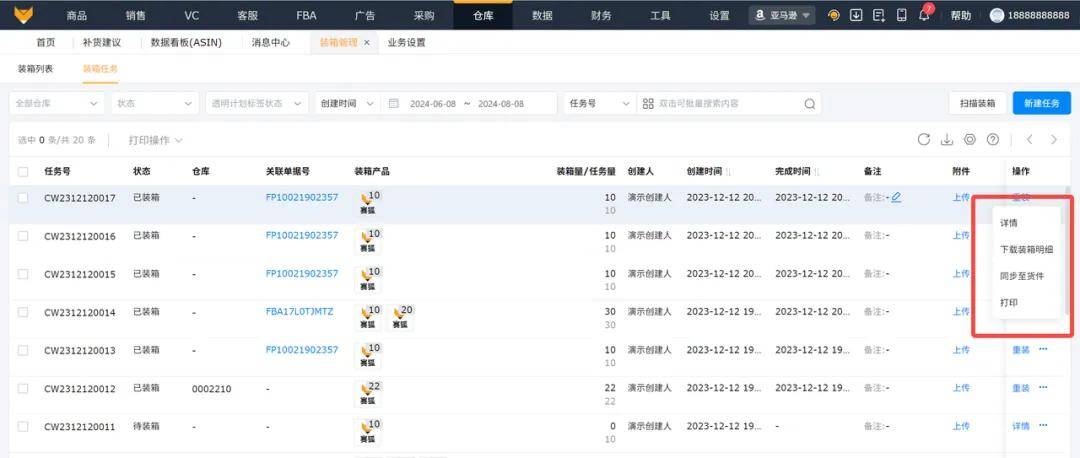This screenshot has height=458, width=1080.
Task: Click product thumbnail with quantity 22
Action: coord(368,394)
